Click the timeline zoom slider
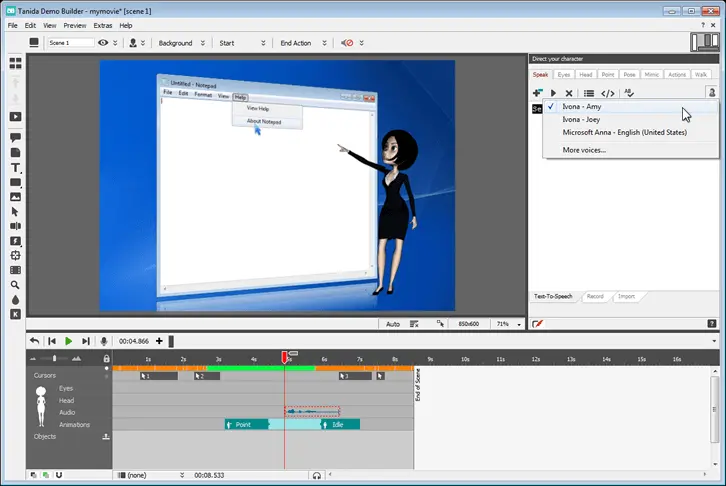This screenshot has height=486, width=726. [x=55, y=358]
